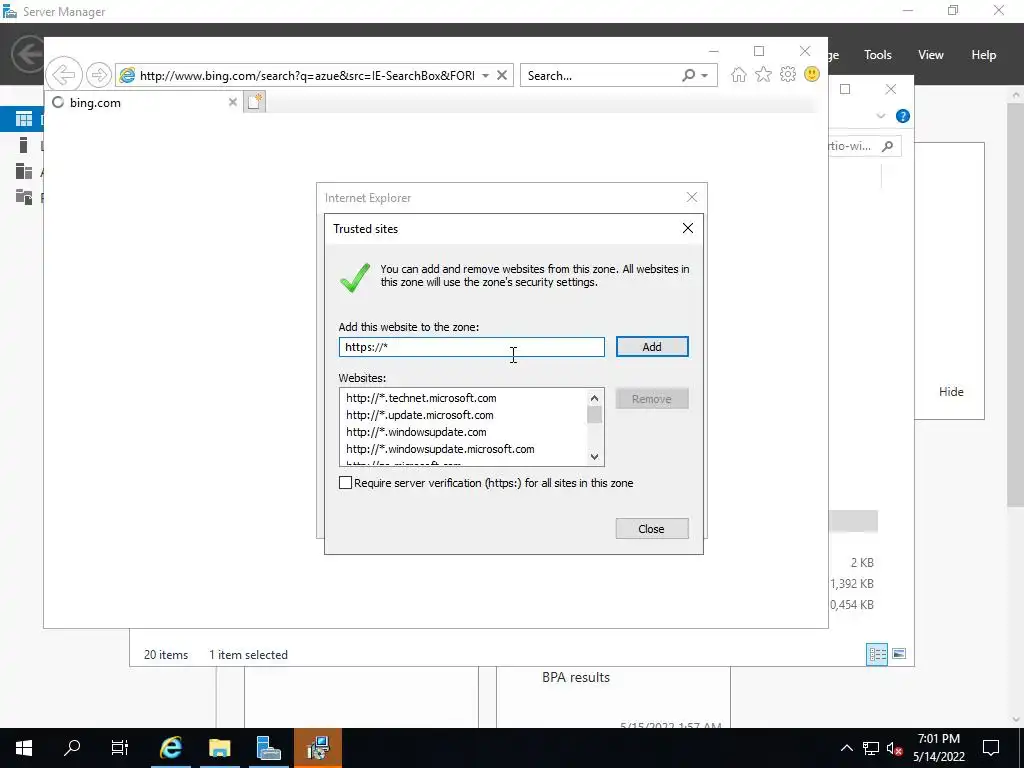Stop page loading with address bar X
Image resolution: width=1024 pixels, height=768 pixels.
[x=502, y=76]
